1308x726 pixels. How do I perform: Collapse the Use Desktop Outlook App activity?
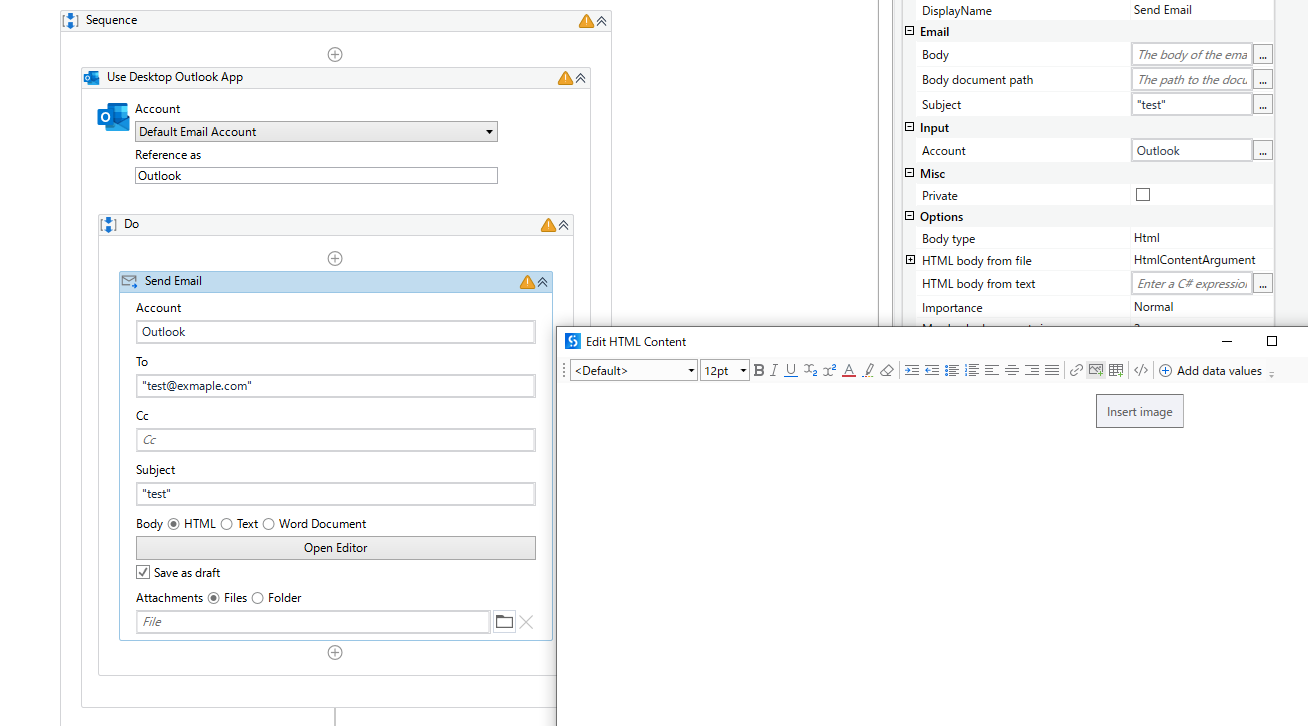581,77
